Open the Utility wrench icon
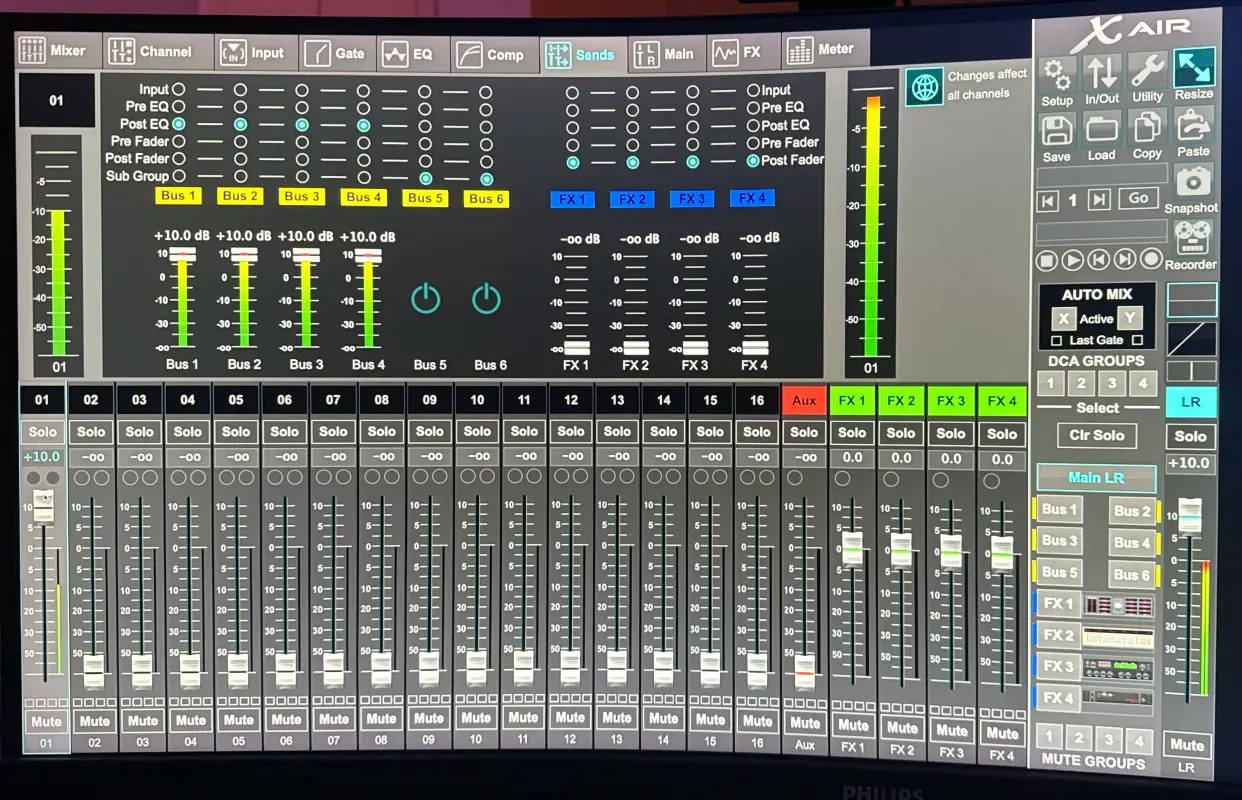Image resolution: width=1242 pixels, height=800 pixels. pyautogui.click(x=1147, y=71)
